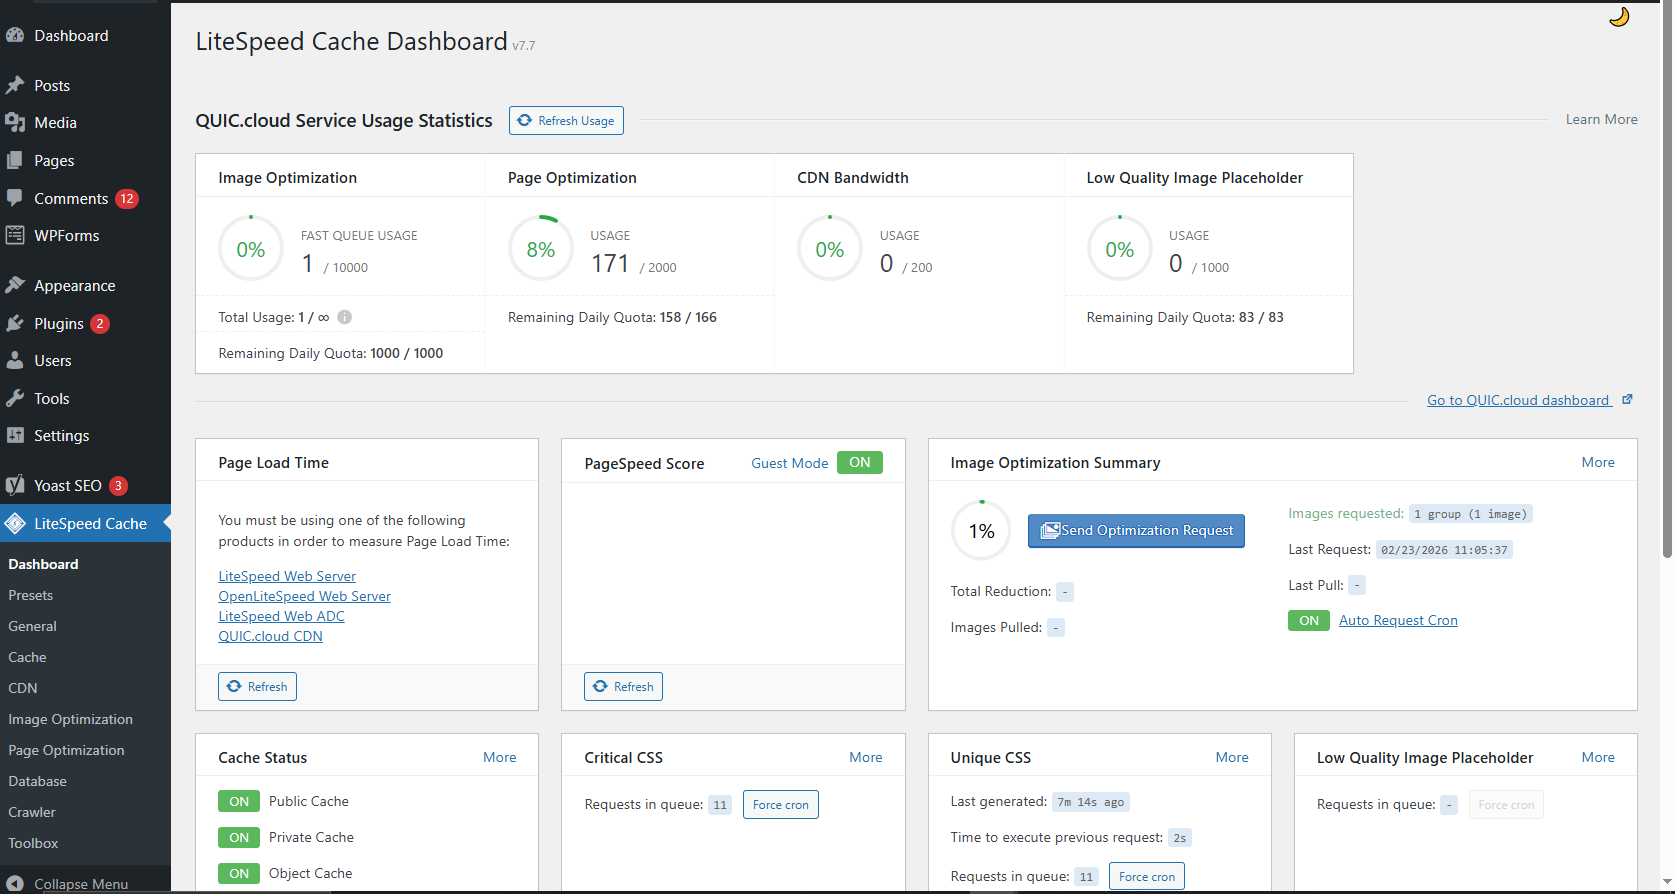Toggle Auto Request Cron ON switch

coord(1309,620)
